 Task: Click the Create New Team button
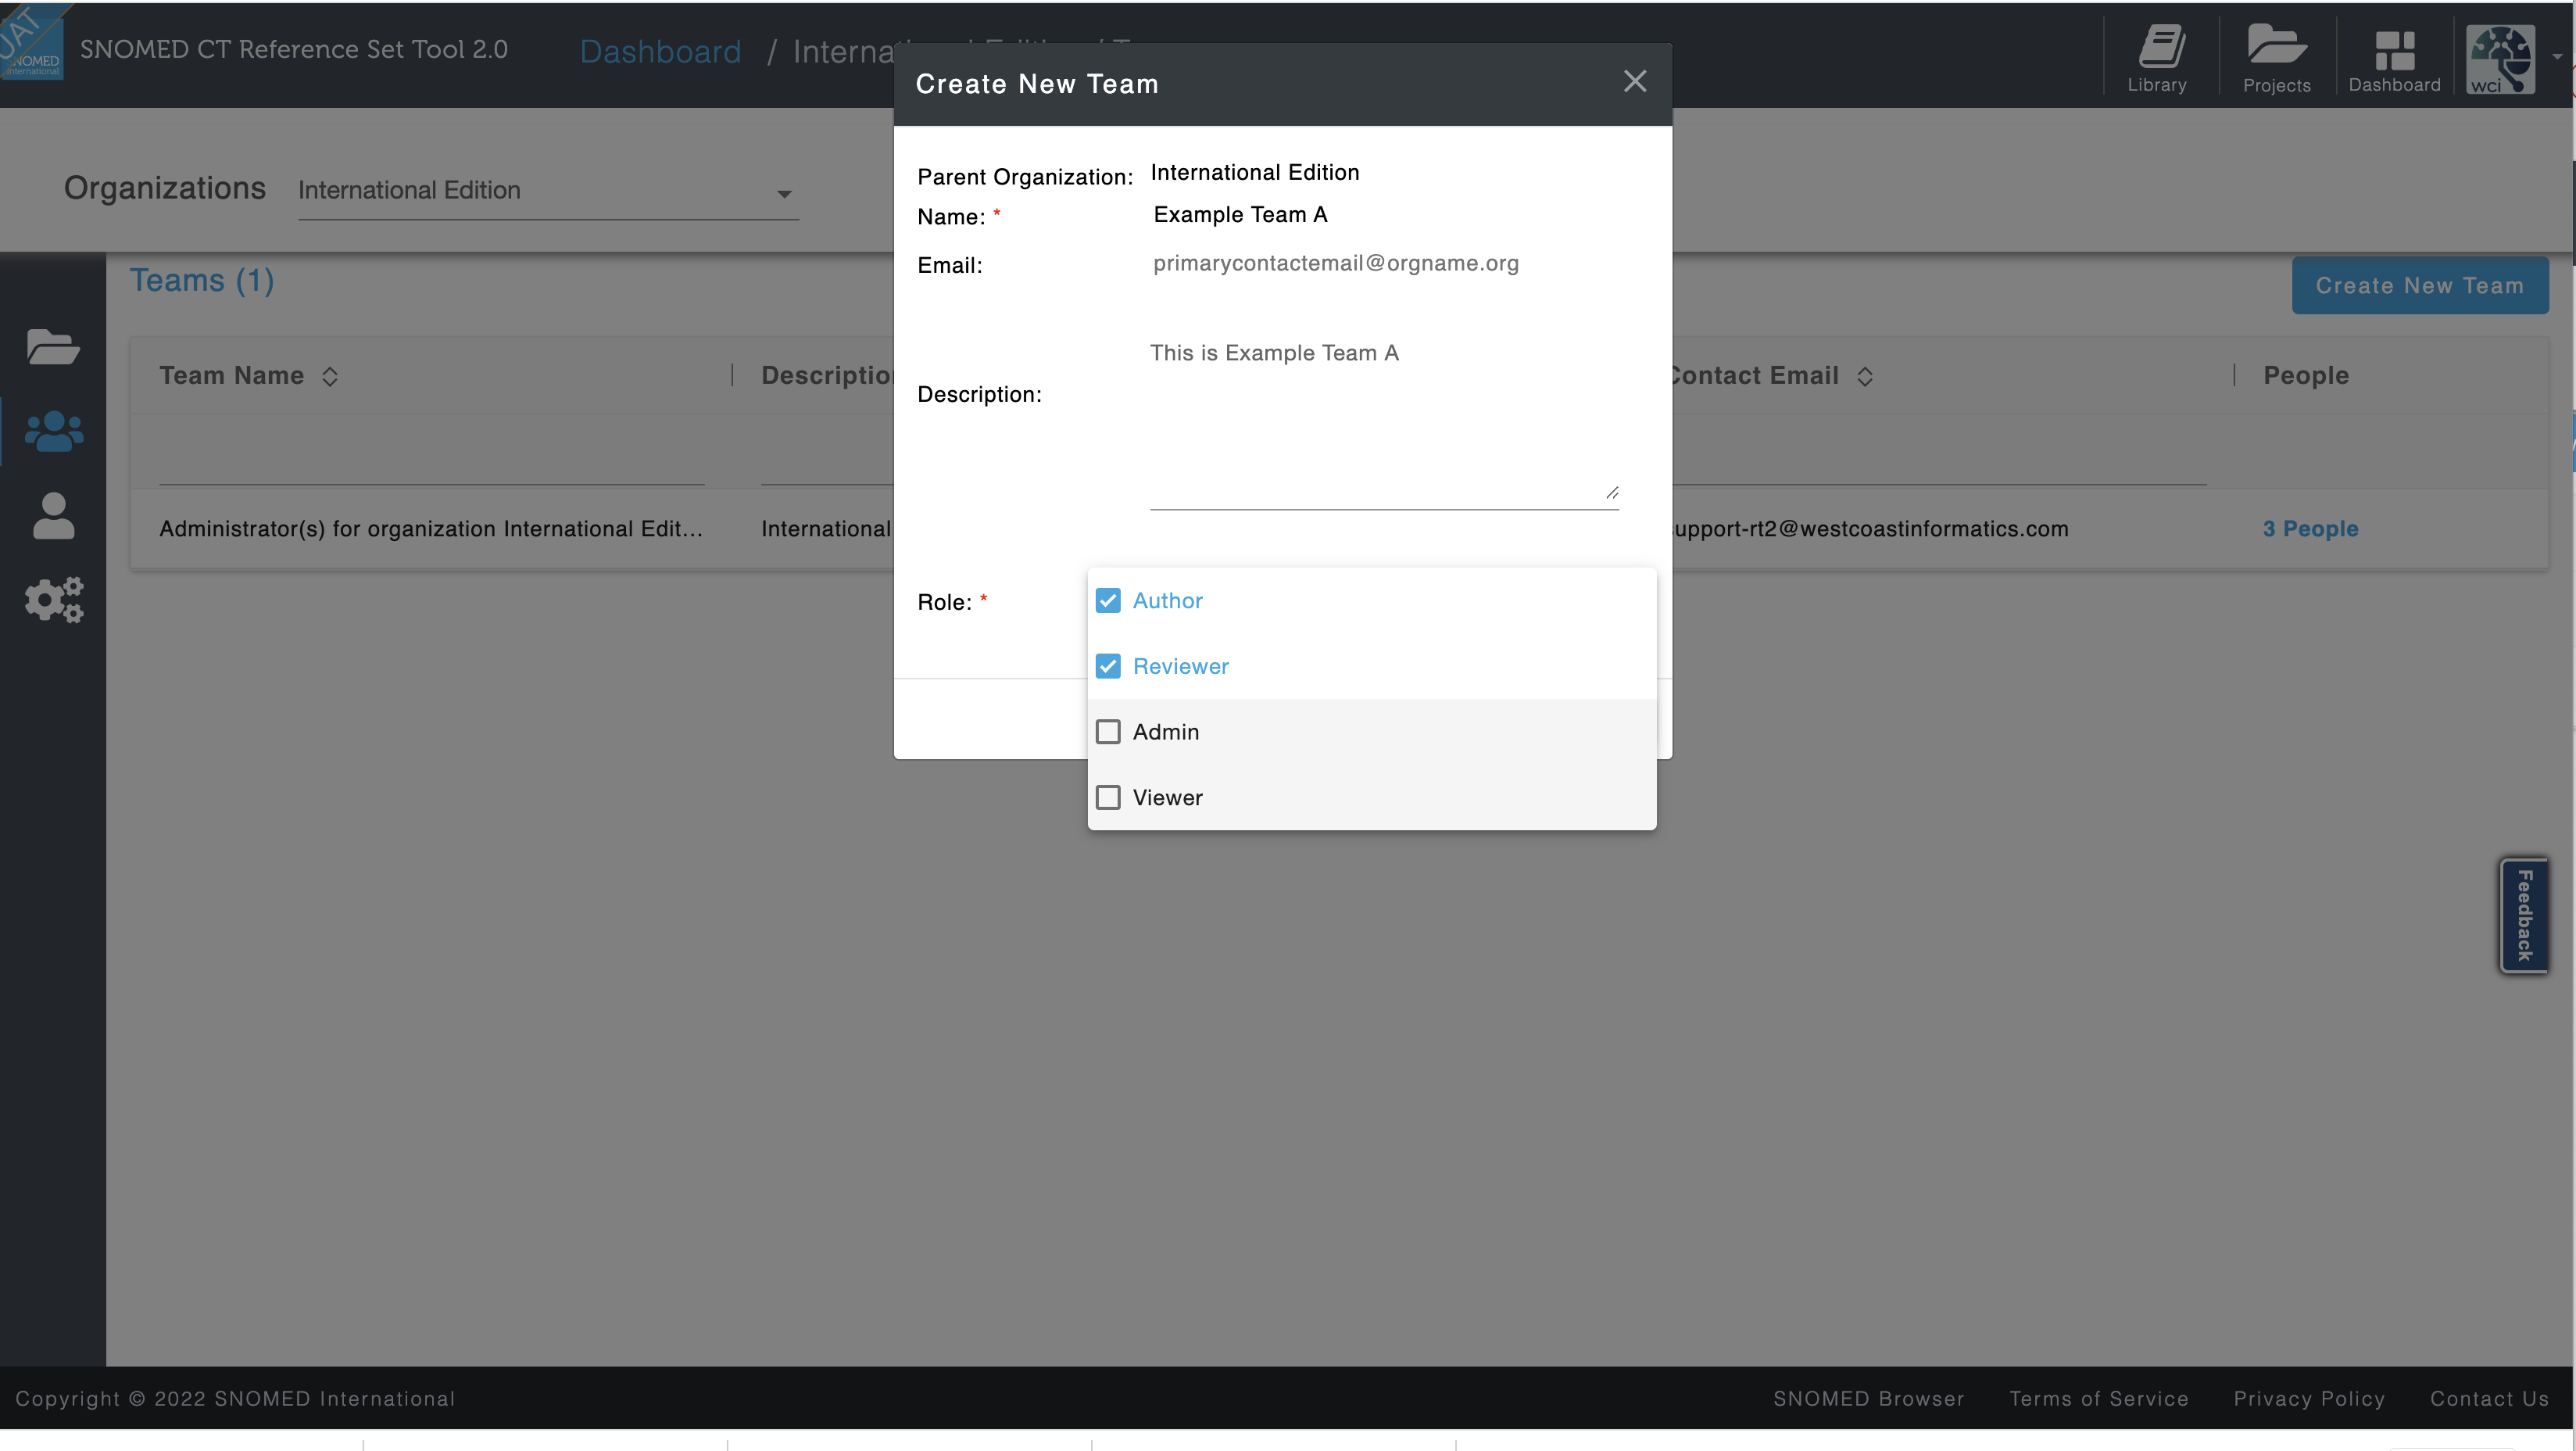click(x=2420, y=286)
